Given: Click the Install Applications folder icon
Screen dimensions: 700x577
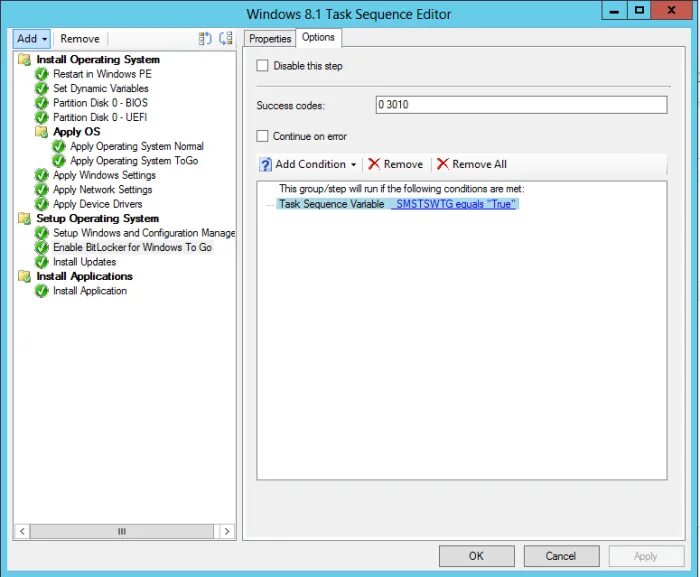Looking at the screenshot, I should 25,276.
